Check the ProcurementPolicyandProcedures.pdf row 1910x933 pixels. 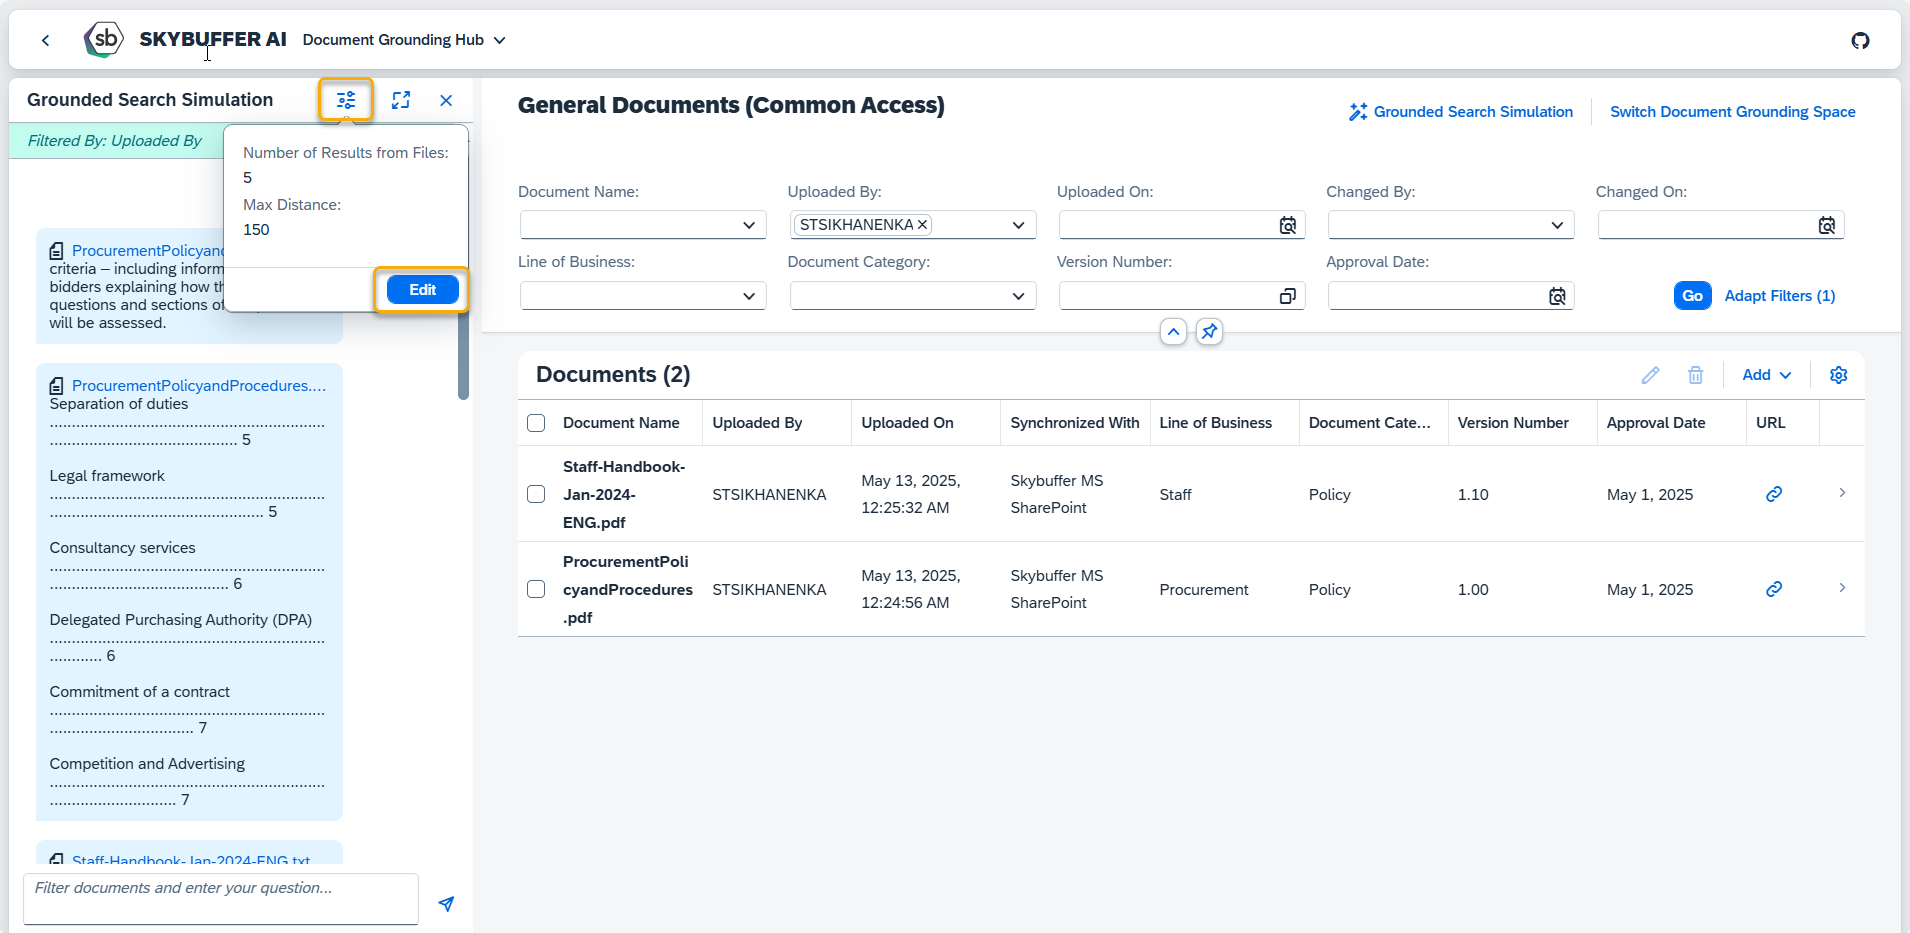(536, 589)
